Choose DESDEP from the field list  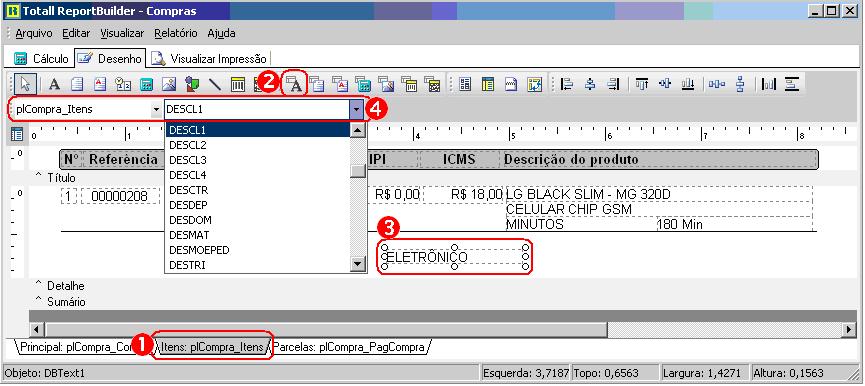[258, 205]
